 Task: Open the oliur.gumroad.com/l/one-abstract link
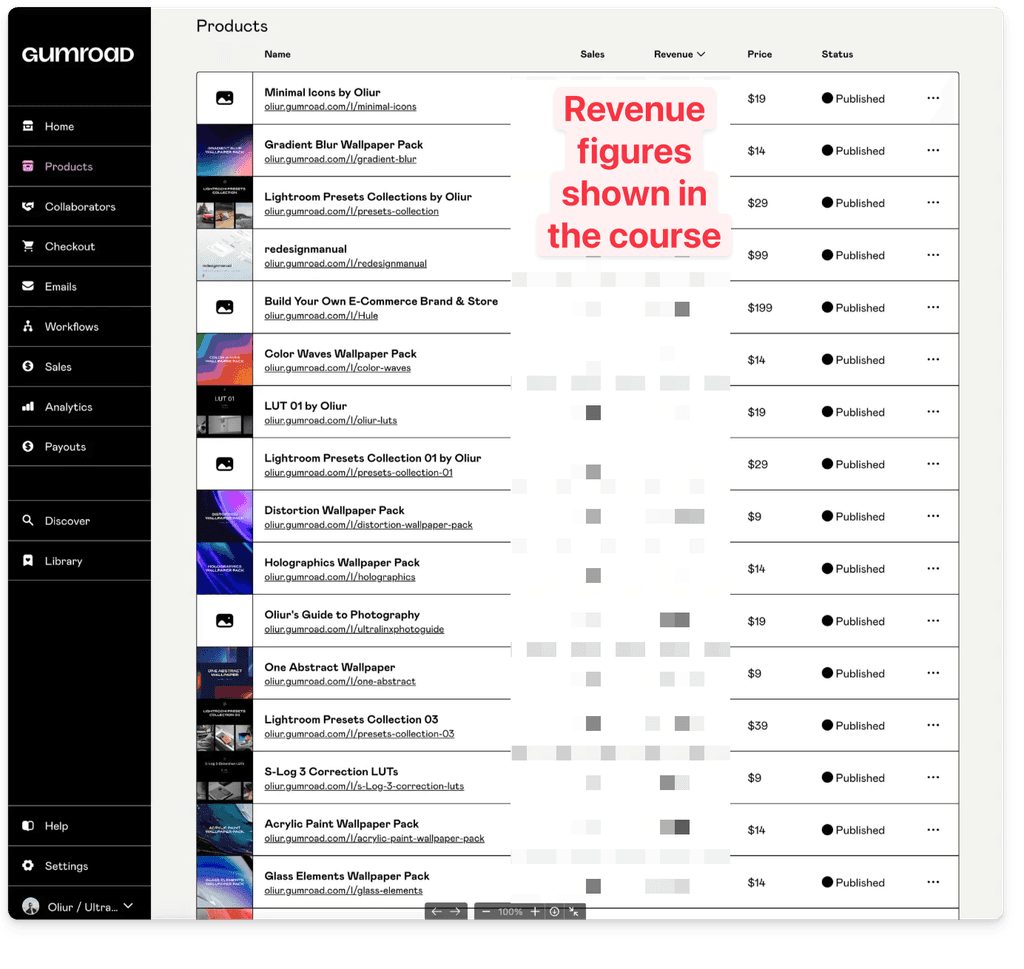340,681
